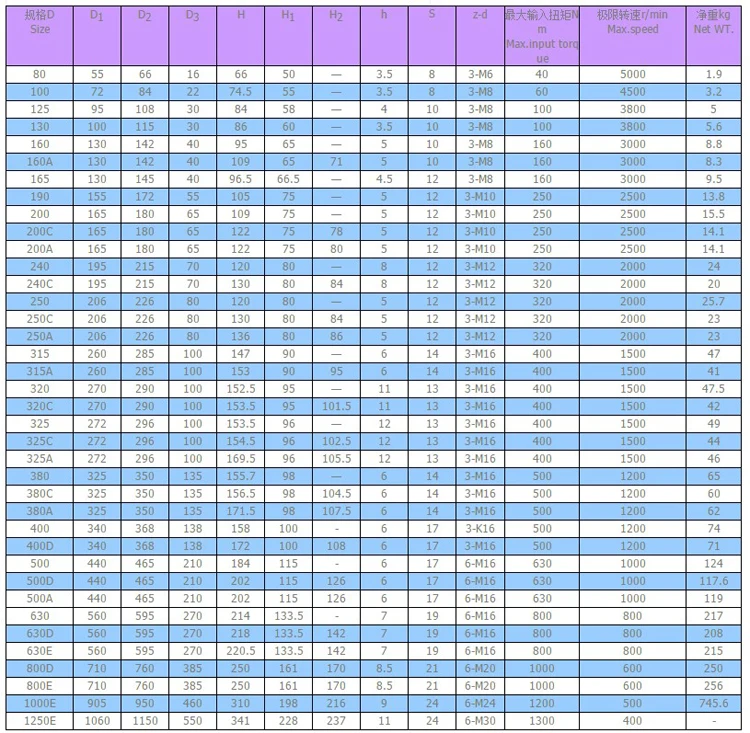The image size is (750, 733).
Task: Click the 6-M30 cell in the 1250E row
Action: [x=480, y=721]
